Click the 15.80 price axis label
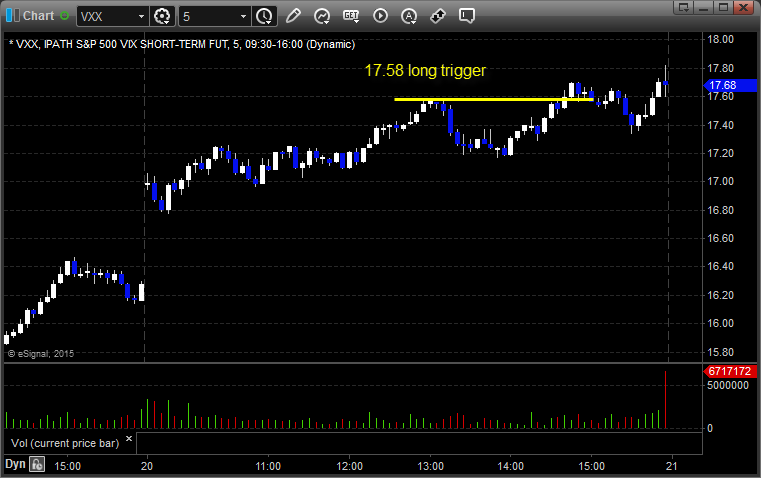The height and width of the screenshot is (478, 761). coord(721,352)
